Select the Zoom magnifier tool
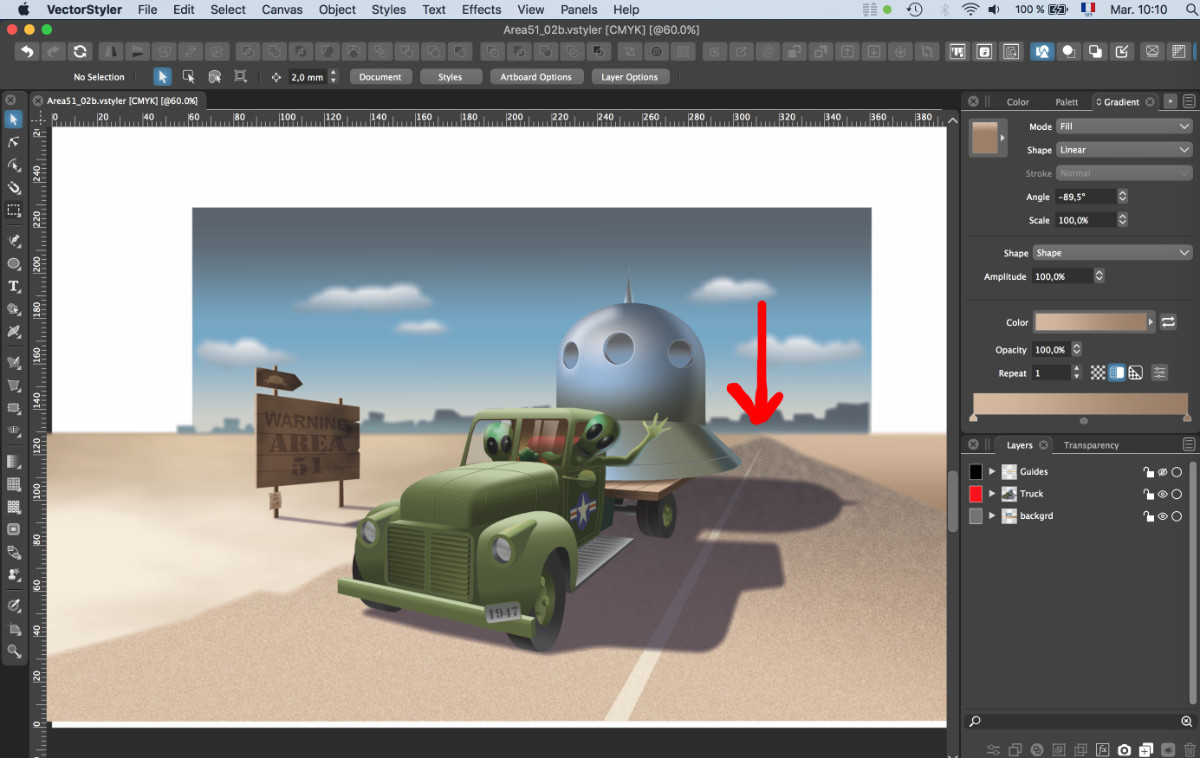Viewport: 1200px width, 758px height. [14, 651]
